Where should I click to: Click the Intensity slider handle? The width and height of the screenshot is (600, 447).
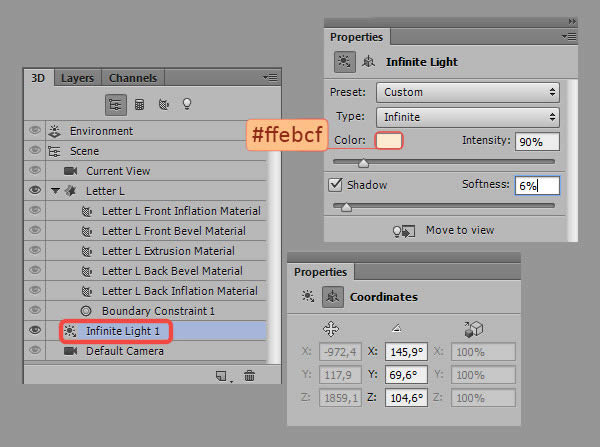click(x=363, y=163)
